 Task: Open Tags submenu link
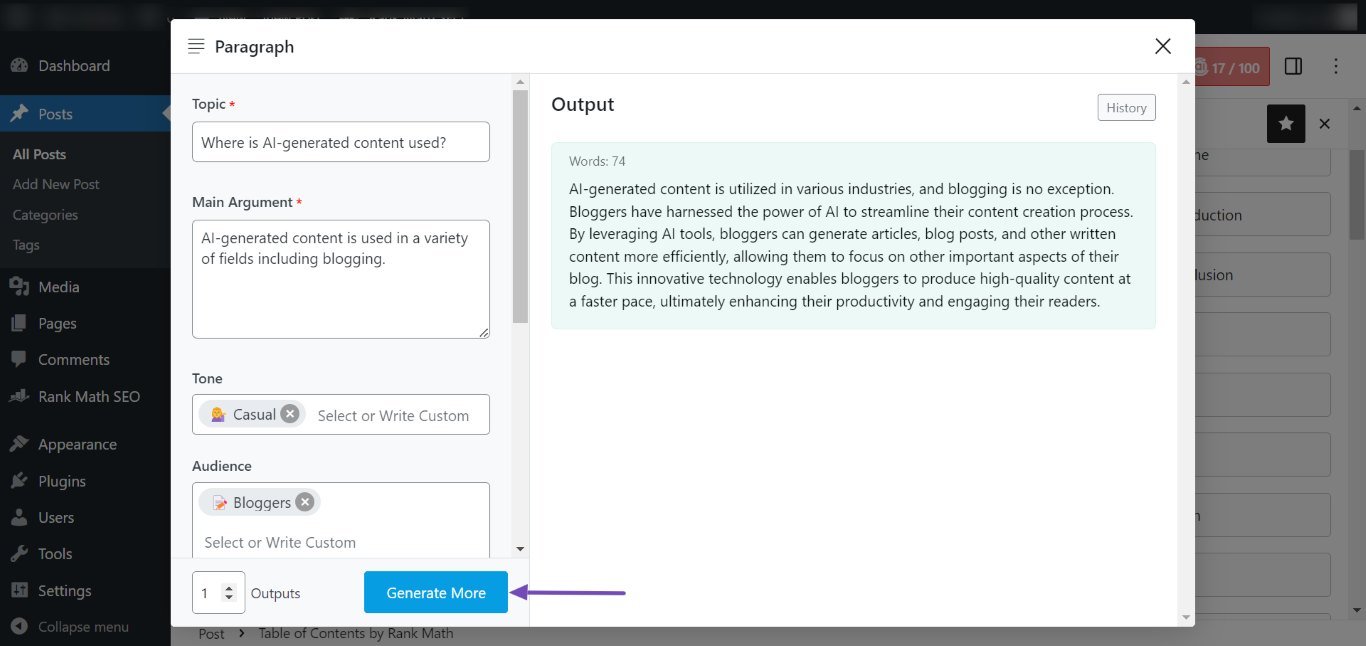pos(26,245)
